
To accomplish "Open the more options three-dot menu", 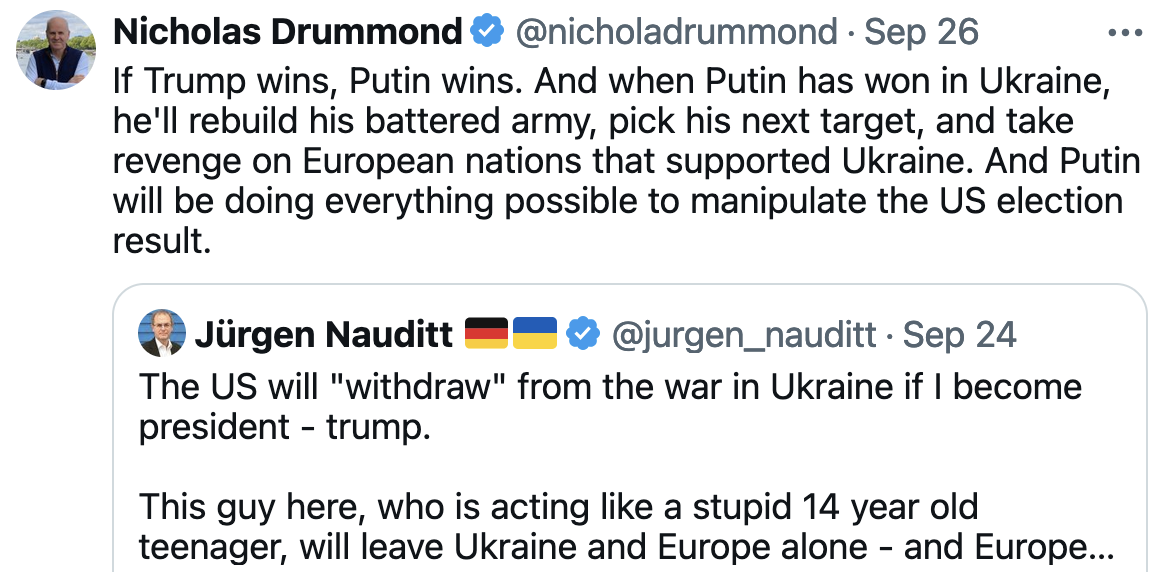I will (1125, 32).
